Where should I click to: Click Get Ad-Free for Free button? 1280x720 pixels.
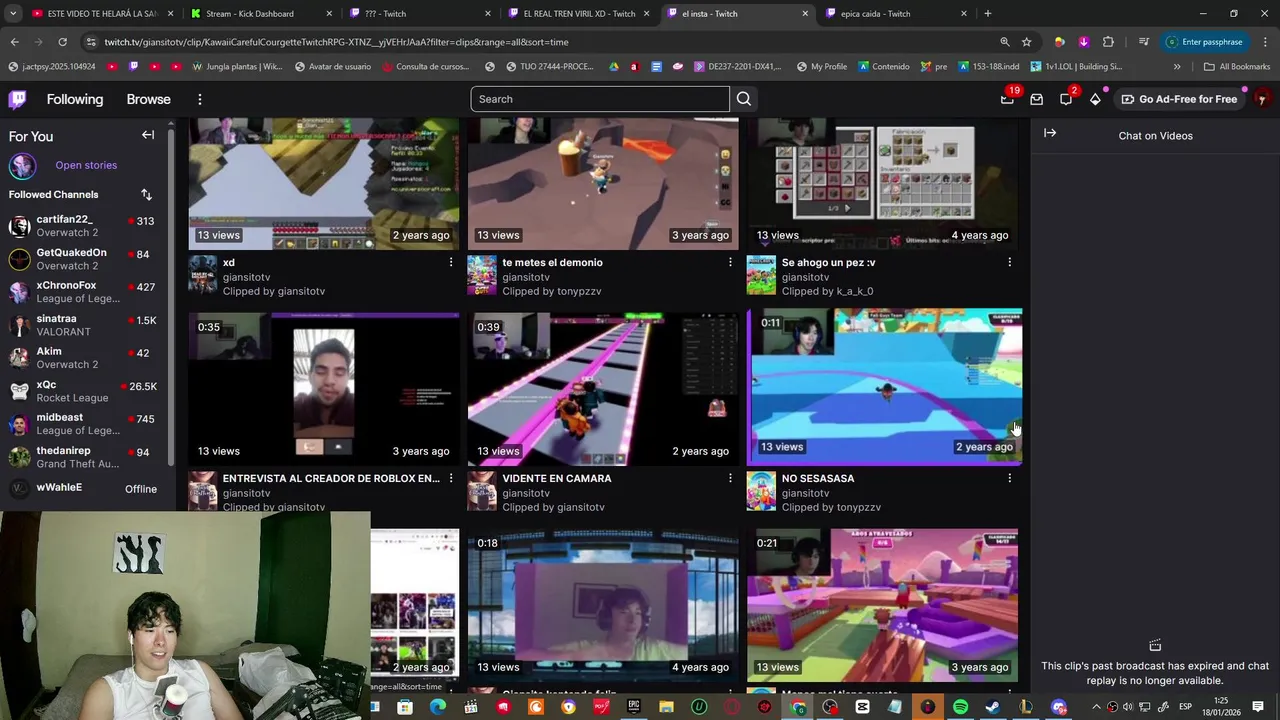coord(1179,99)
